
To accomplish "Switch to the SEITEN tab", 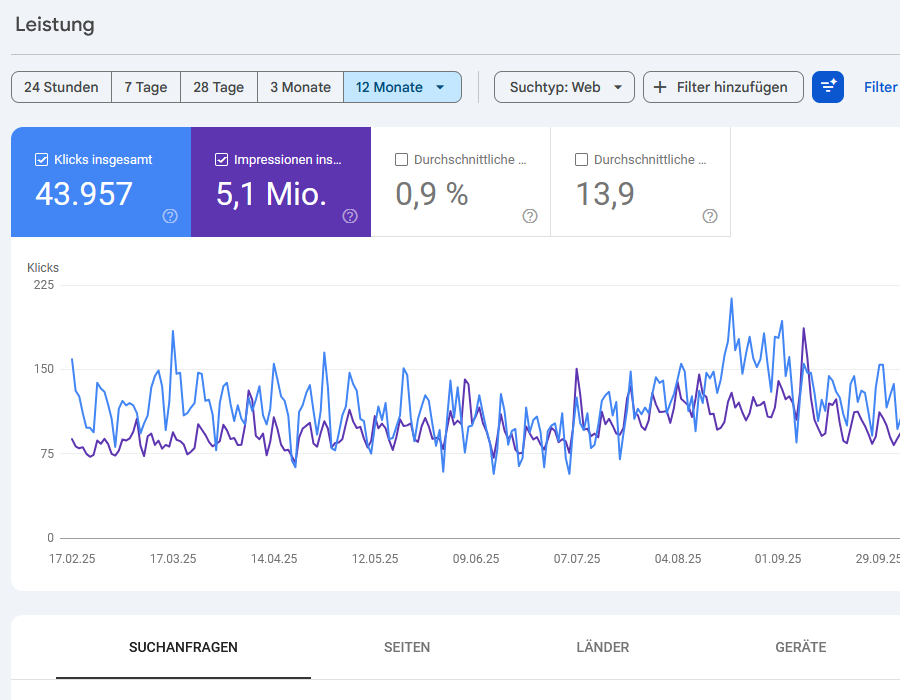I will point(407,647).
